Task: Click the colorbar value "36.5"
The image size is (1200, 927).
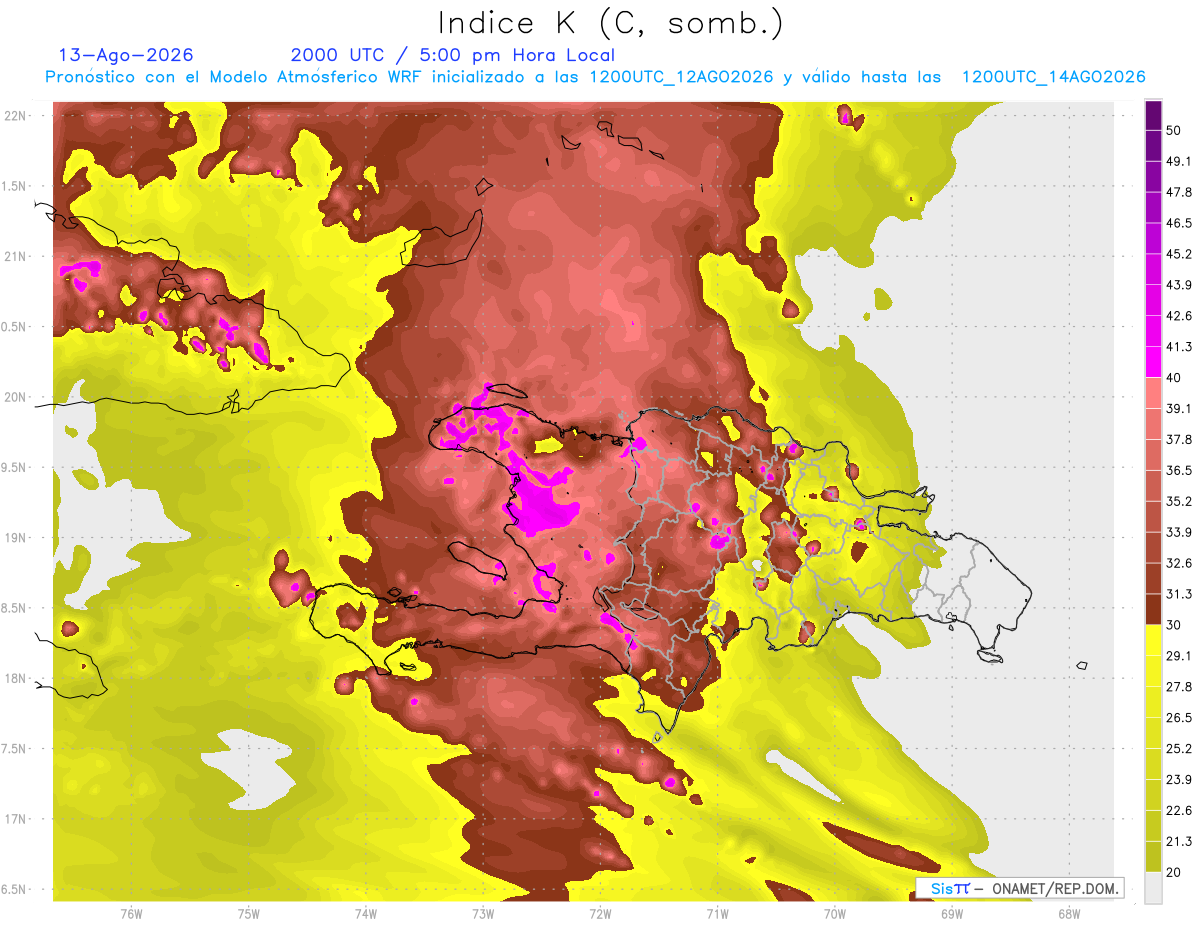Action: (x=1179, y=470)
